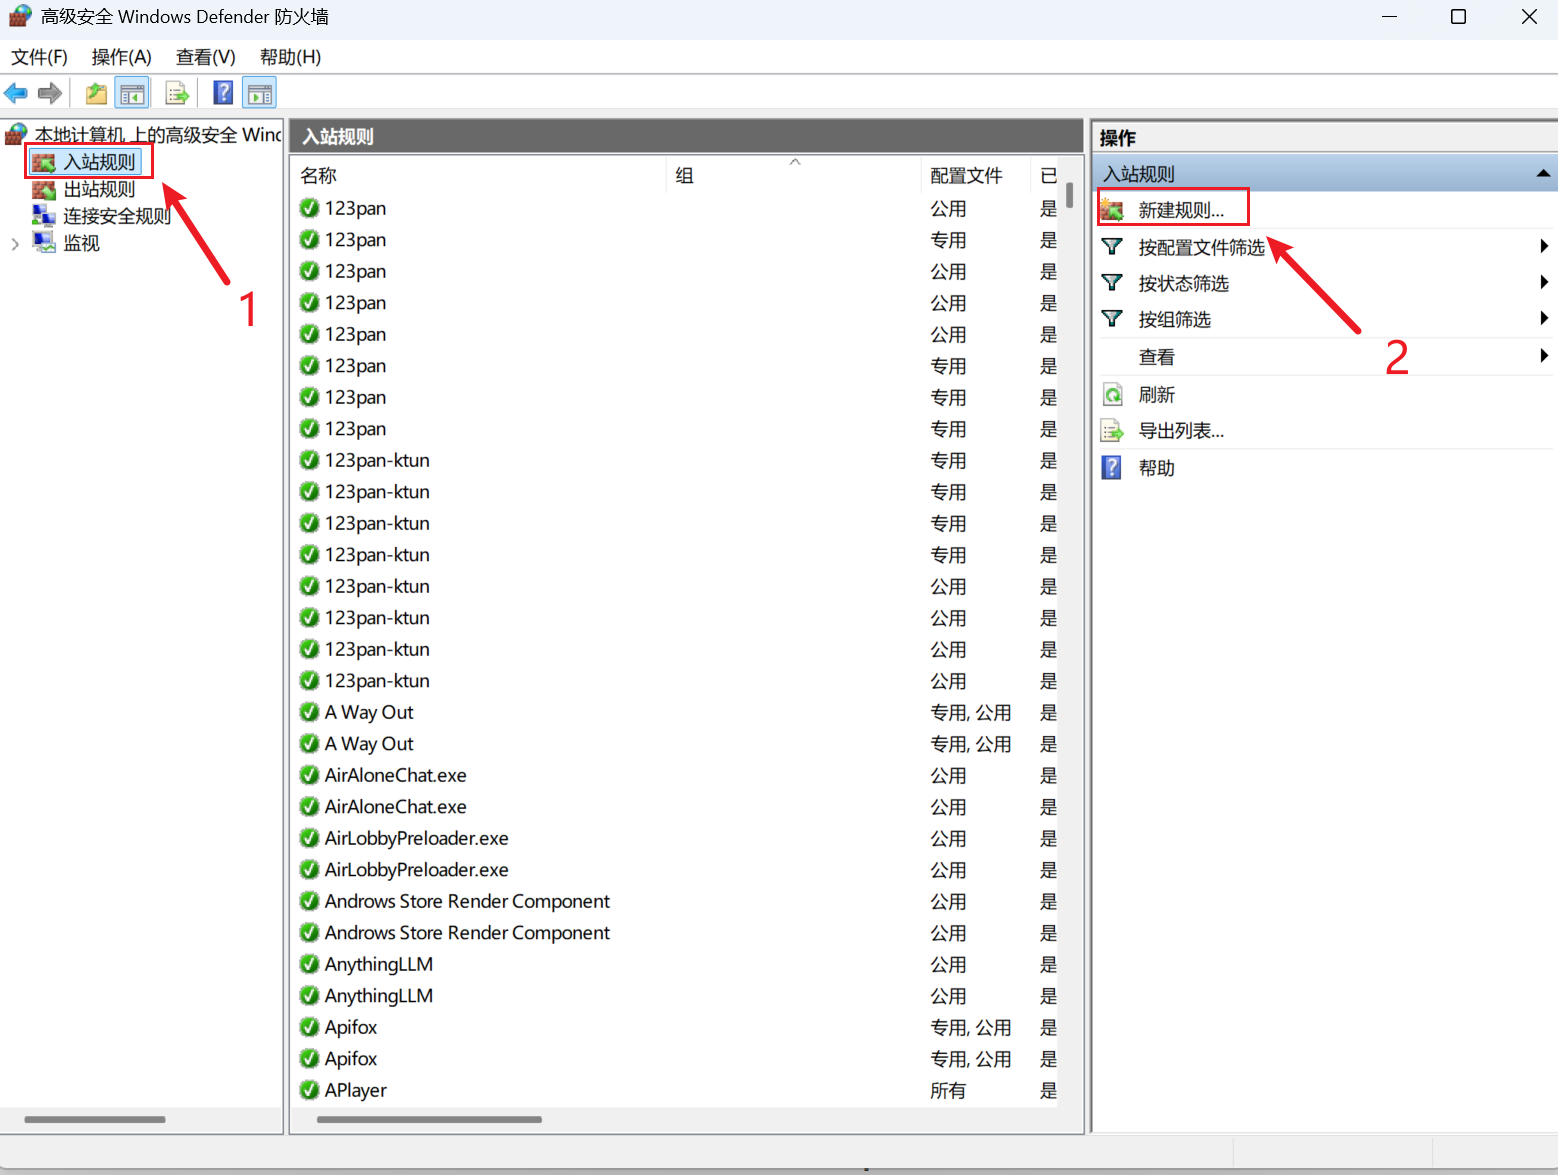Select the AnythingLLM rule's green check icon

(x=310, y=965)
